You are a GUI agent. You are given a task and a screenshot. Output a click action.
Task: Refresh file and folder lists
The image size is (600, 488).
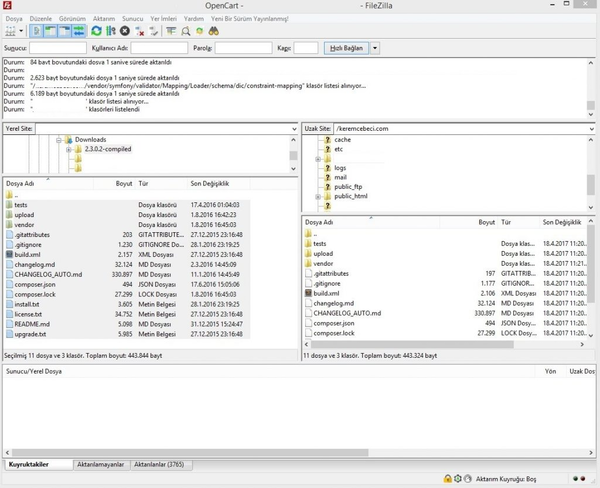click(96, 31)
